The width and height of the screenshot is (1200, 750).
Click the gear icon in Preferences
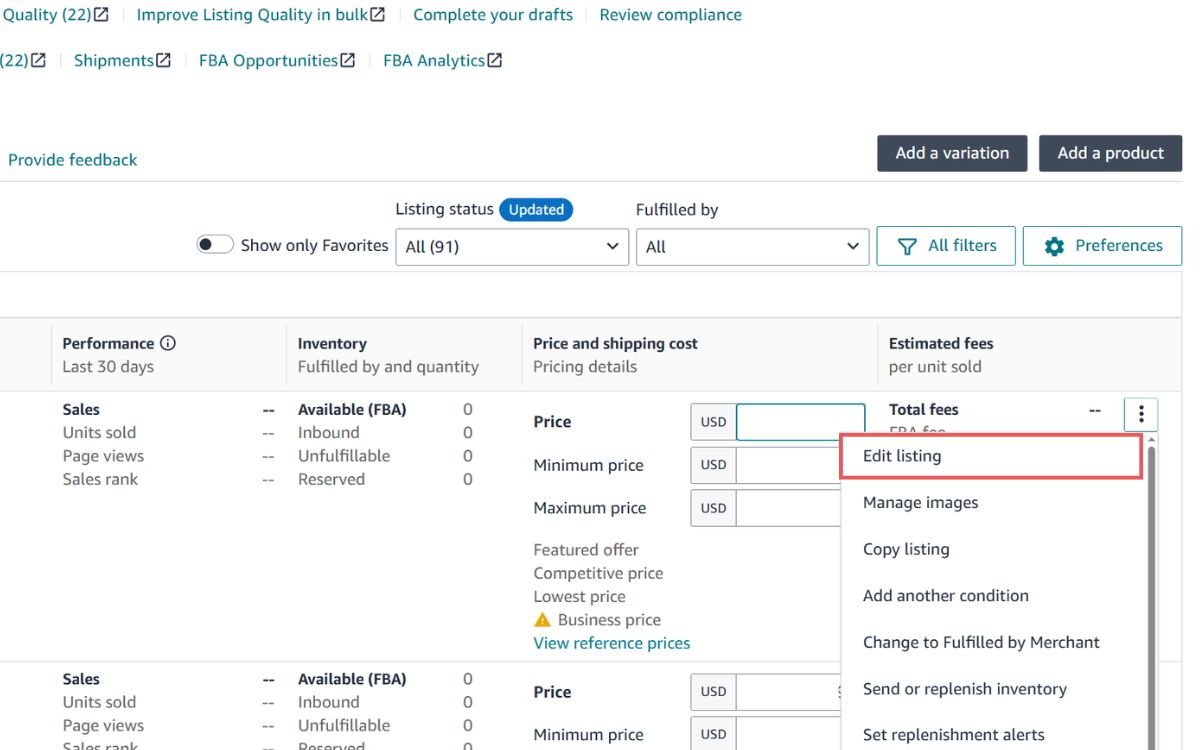point(1054,246)
